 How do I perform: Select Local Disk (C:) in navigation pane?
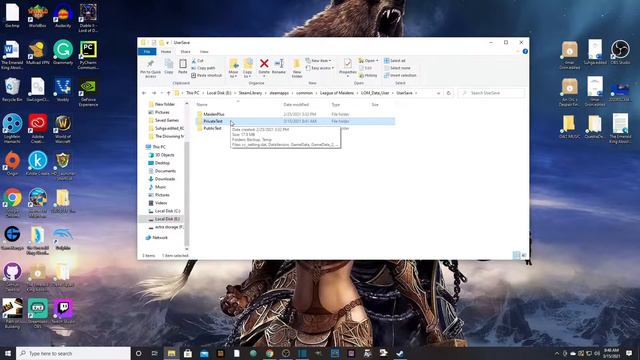point(167,211)
